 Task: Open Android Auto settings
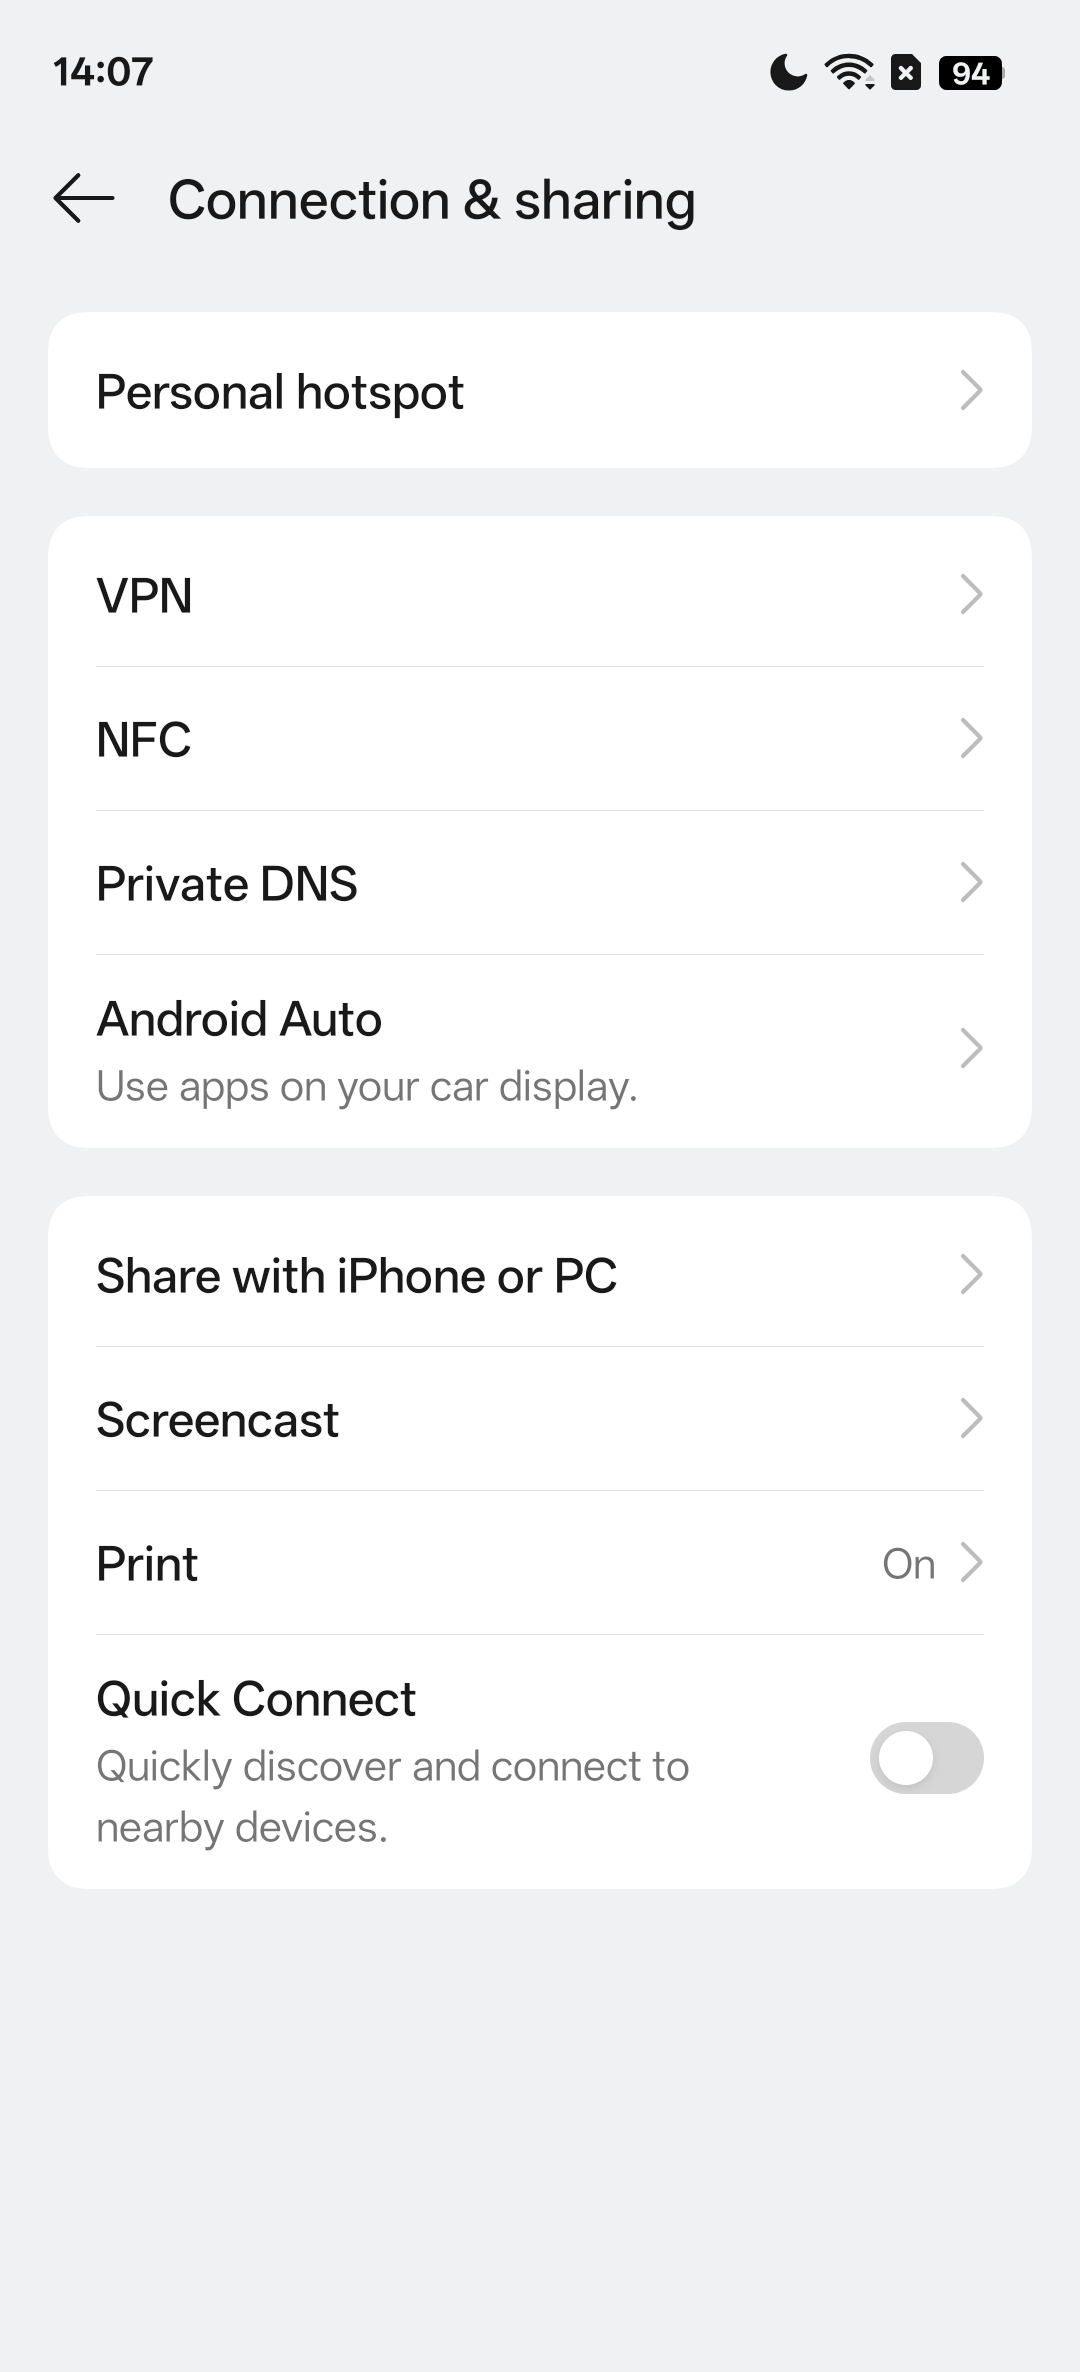tap(240, 1020)
